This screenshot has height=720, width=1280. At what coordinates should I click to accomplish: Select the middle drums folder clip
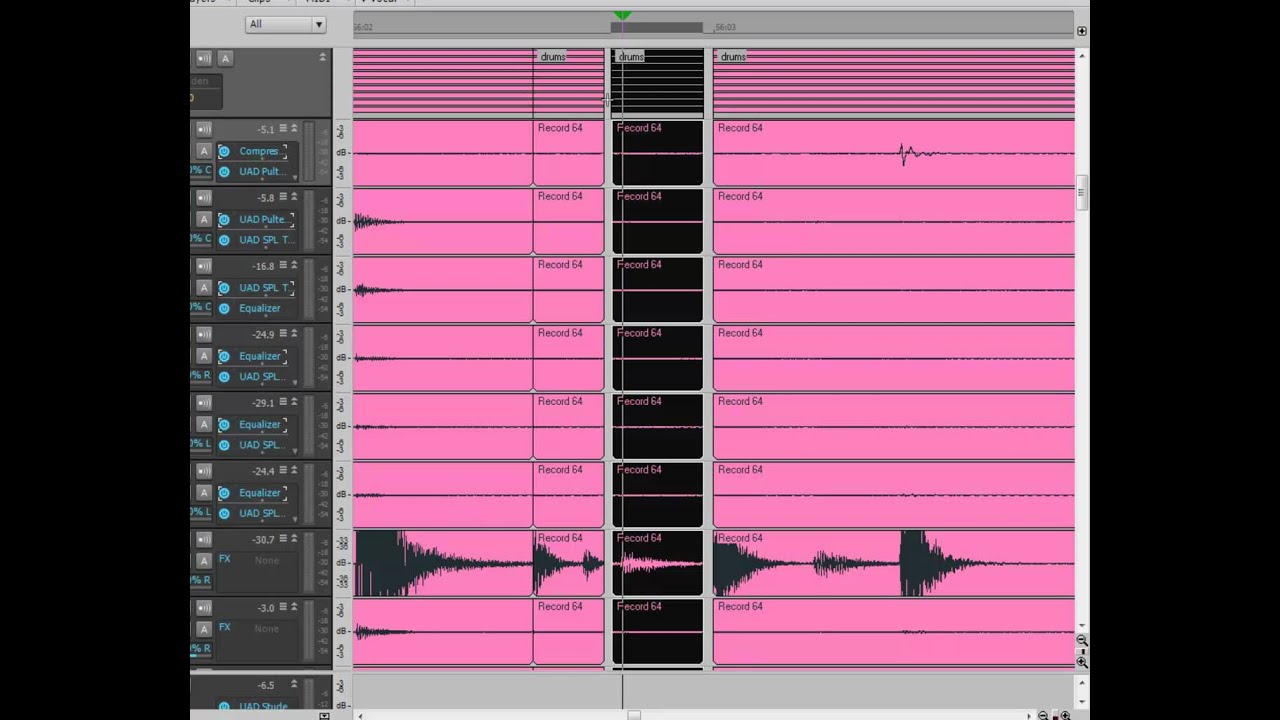(x=658, y=84)
